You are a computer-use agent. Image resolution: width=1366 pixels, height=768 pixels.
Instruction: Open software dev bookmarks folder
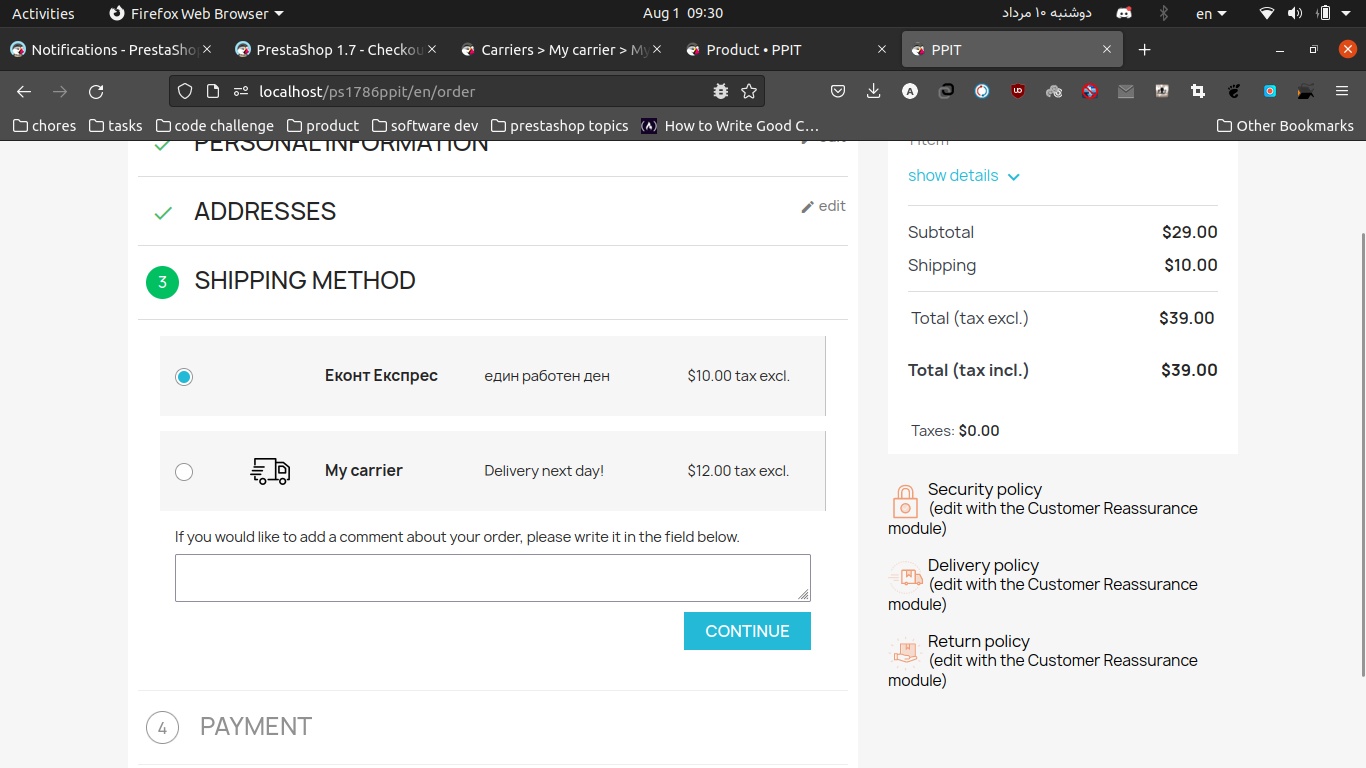pos(425,126)
